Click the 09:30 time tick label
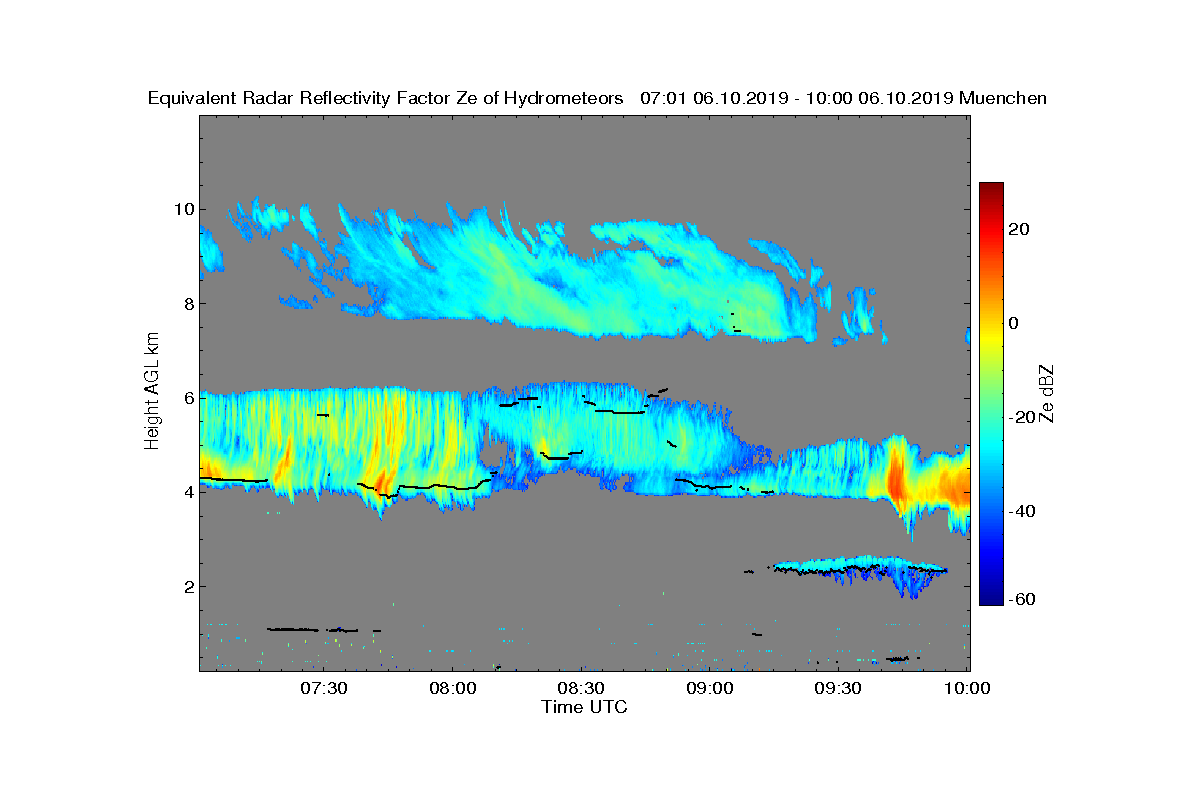The height and width of the screenshot is (800, 1200). tap(839, 688)
